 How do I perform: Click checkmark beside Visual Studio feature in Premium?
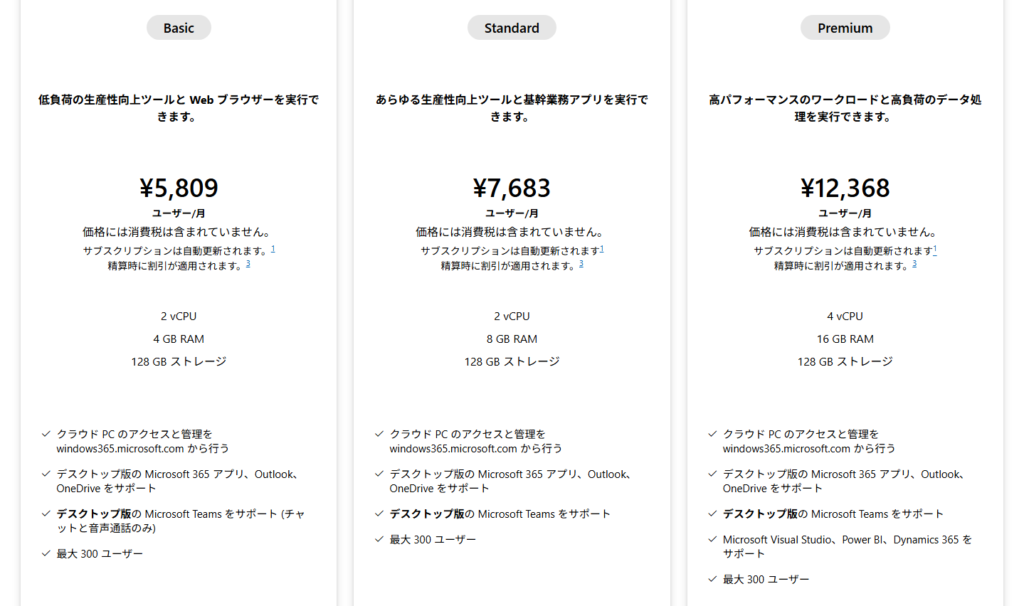tap(713, 540)
